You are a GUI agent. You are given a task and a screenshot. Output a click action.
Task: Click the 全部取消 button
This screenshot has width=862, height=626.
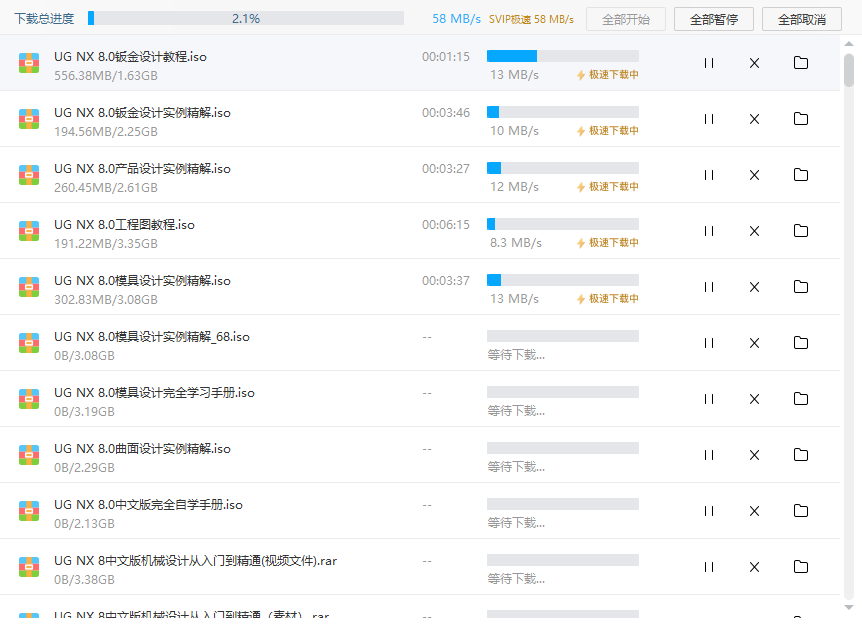pyautogui.click(x=802, y=19)
